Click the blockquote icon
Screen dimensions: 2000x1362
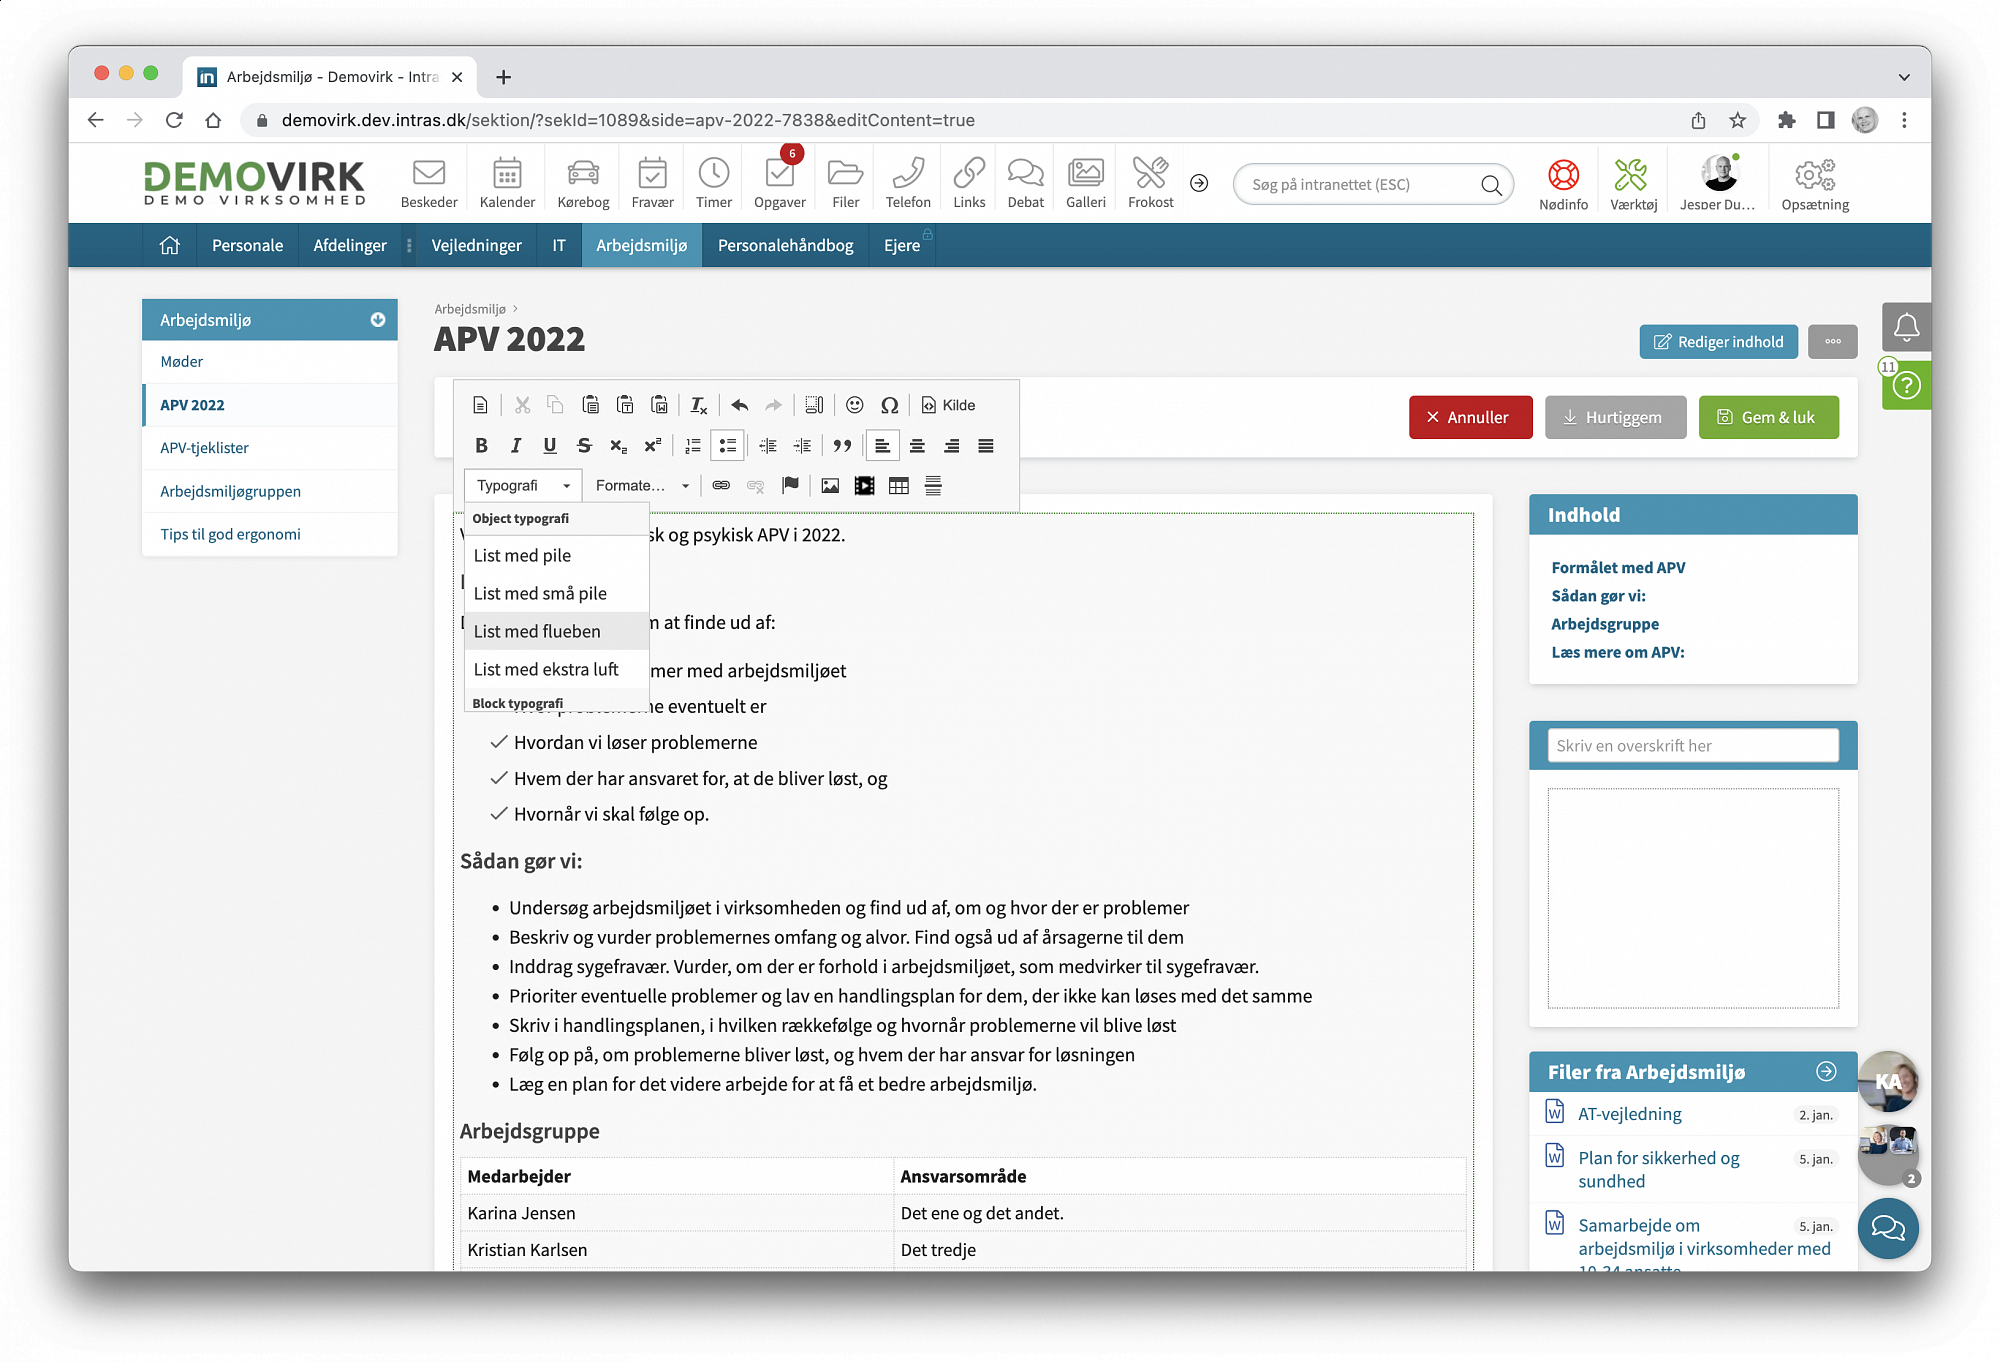click(842, 446)
